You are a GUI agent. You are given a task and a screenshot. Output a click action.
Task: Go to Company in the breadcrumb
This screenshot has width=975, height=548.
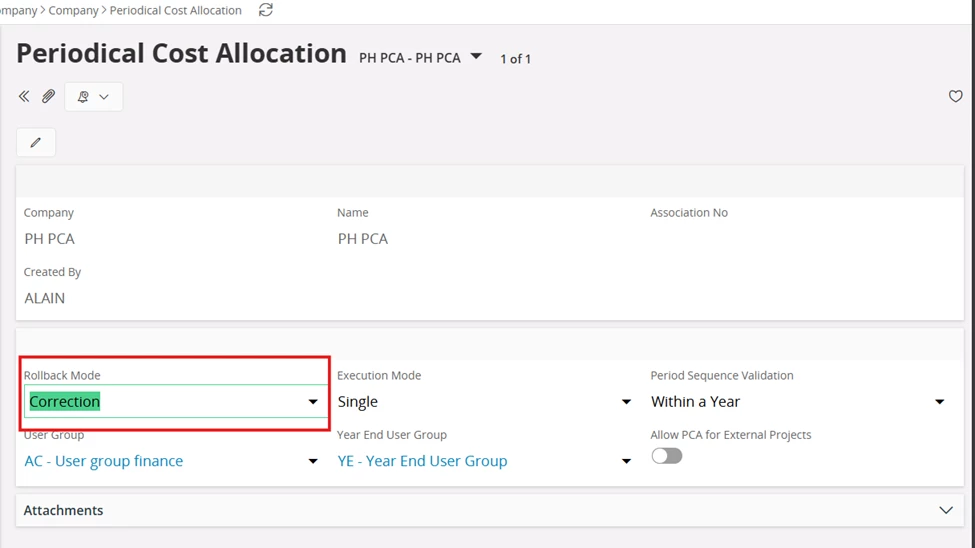tap(73, 11)
